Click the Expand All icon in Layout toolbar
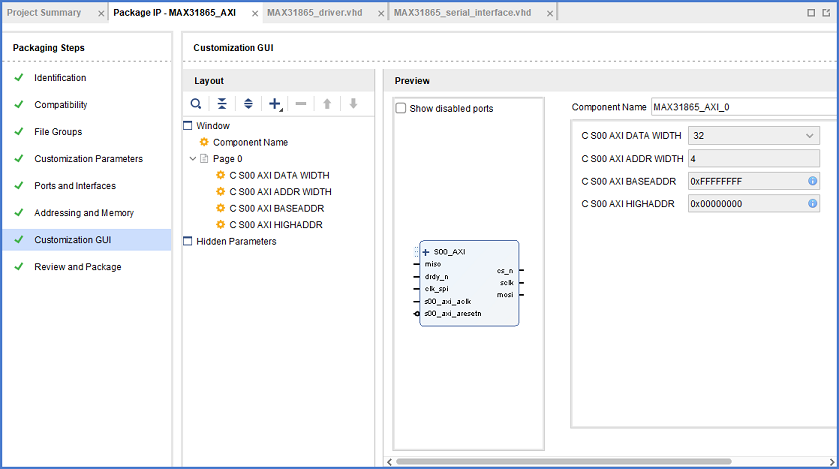 coord(248,104)
